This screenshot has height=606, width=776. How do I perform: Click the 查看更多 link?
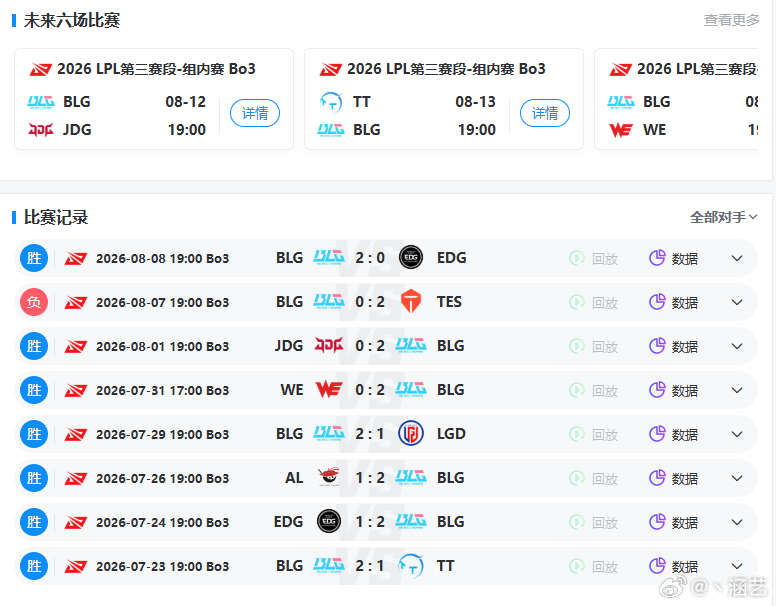pyautogui.click(x=731, y=20)
